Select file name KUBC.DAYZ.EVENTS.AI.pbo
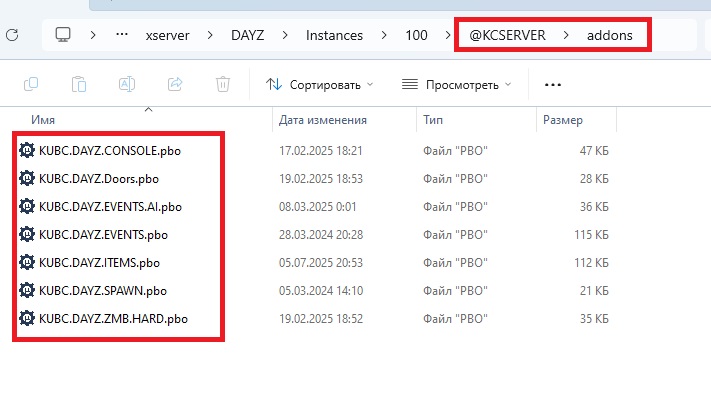 pos(110,207)
